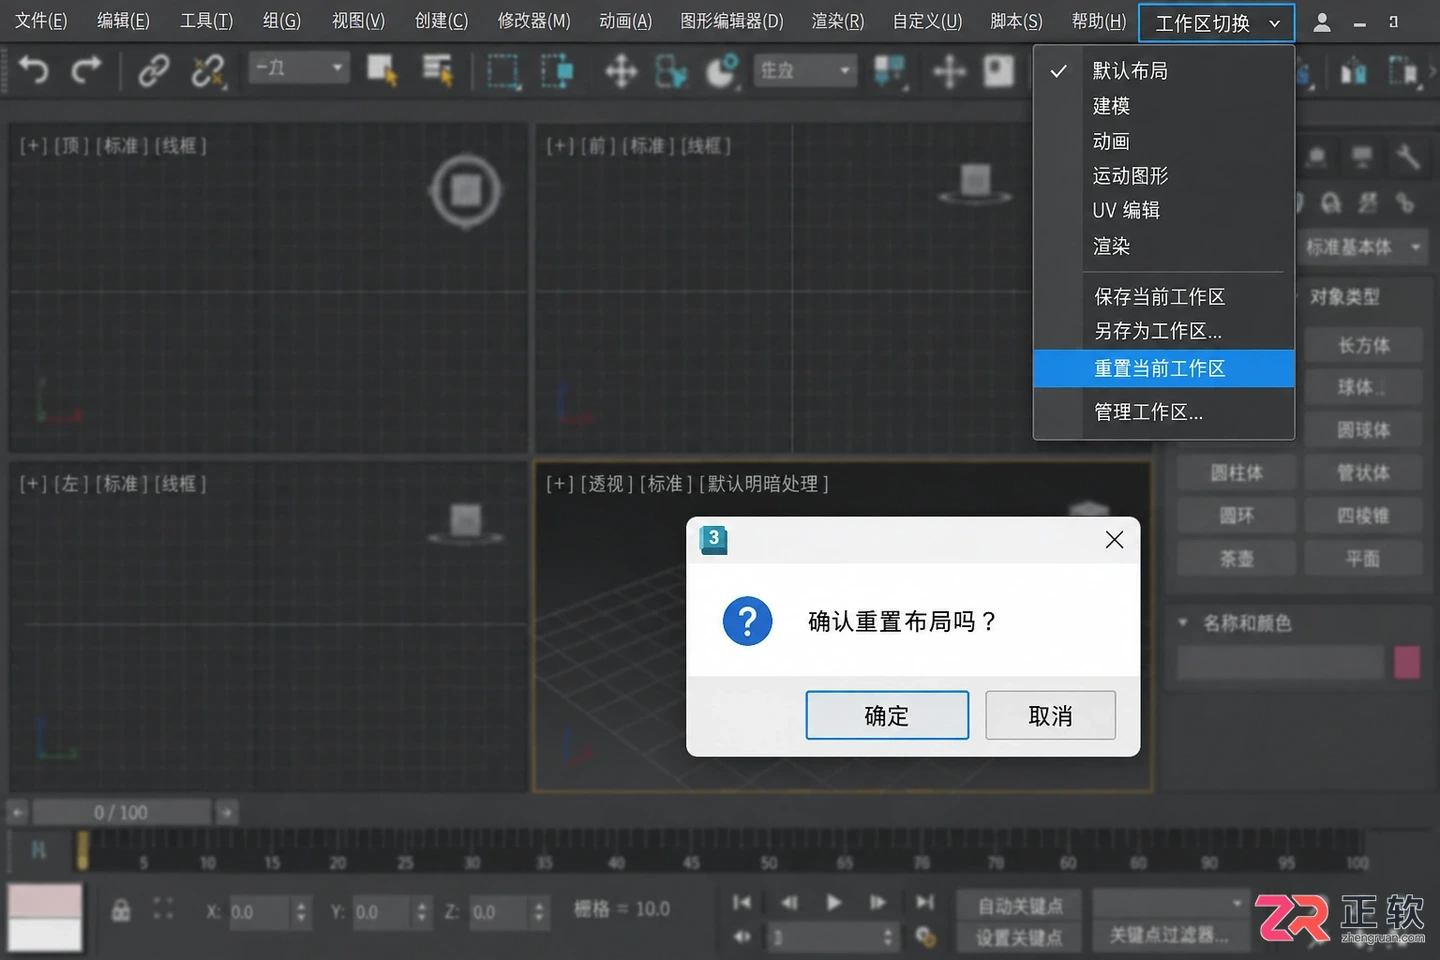Open 默认明暗处理 shading viewport menu
The width and height of the screenshot is (1440, 960).
[764, 484]
